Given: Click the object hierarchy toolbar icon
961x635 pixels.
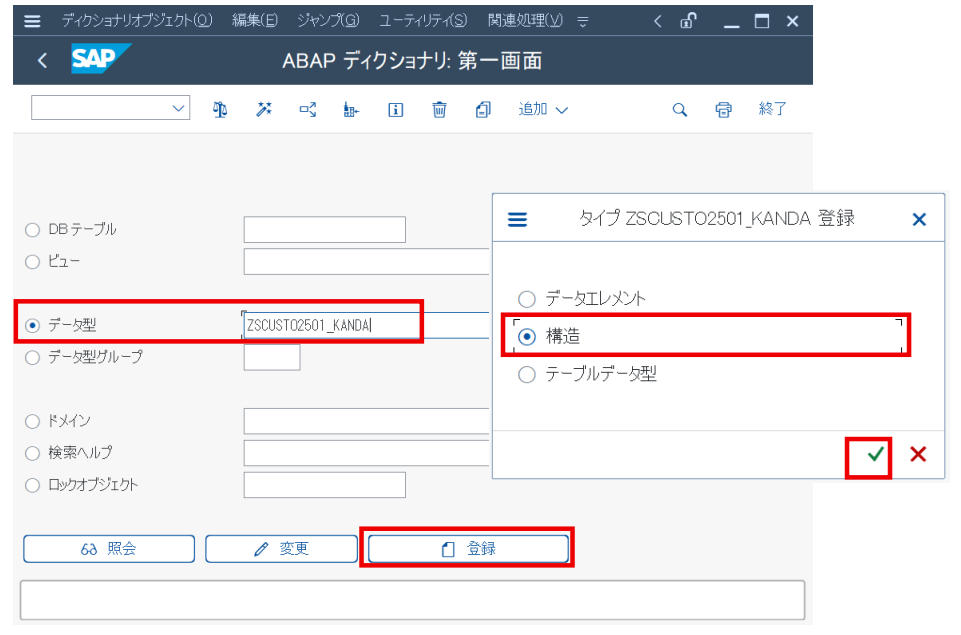Looking at the screenshot, I should pyautogui.click(x=351, y=110).
